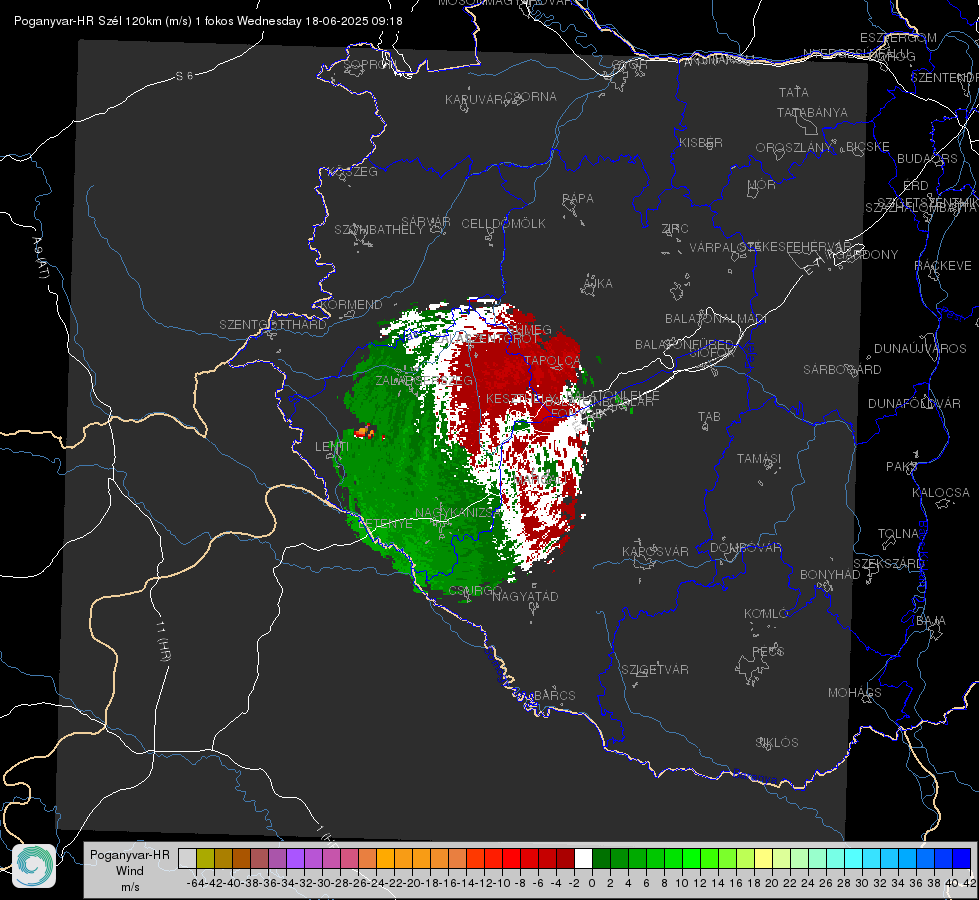The image size is (979, 900).
Task: Click the small orange echo near LENTI
Action: 365,432
